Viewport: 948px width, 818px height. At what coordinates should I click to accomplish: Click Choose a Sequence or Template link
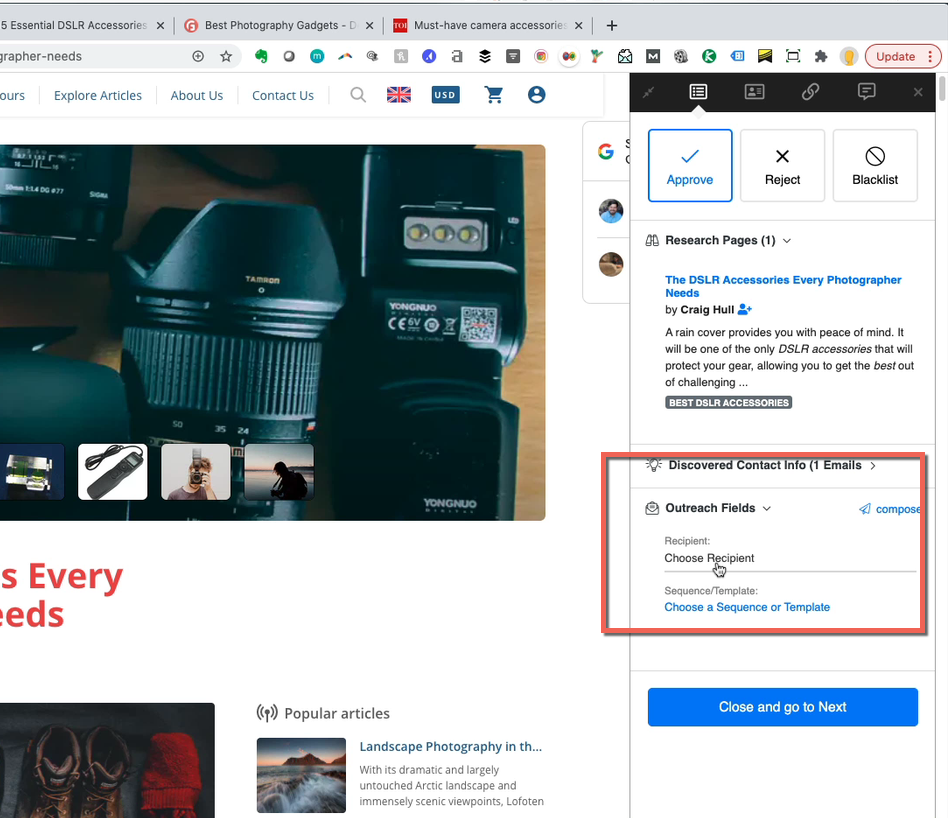[747, 607]
